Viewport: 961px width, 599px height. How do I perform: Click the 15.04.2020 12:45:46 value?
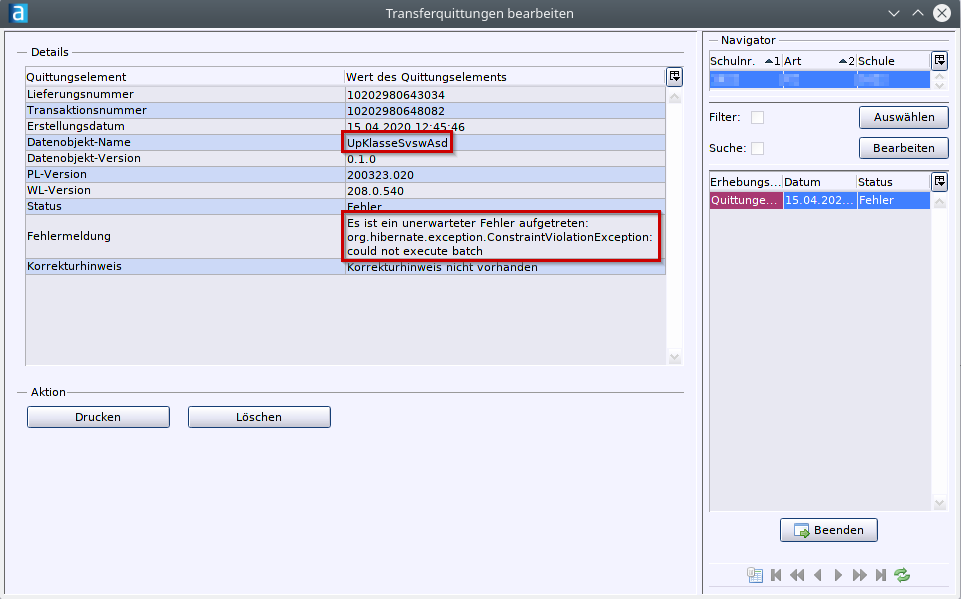click(x=406, y=127)
